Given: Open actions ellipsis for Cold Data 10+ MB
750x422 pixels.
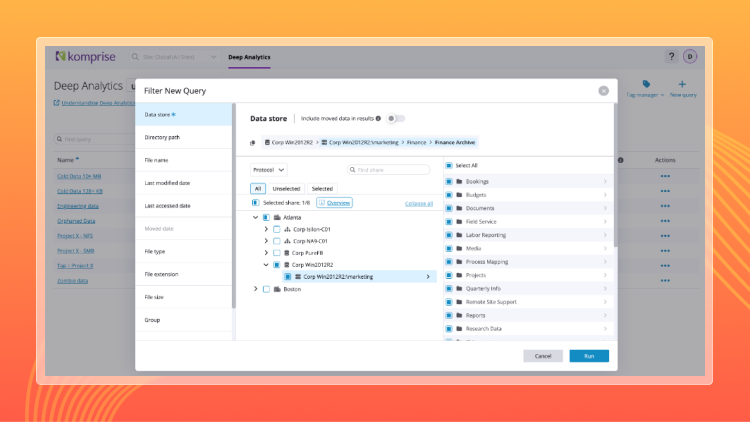Looking at the screenshot, I should 665,175.
